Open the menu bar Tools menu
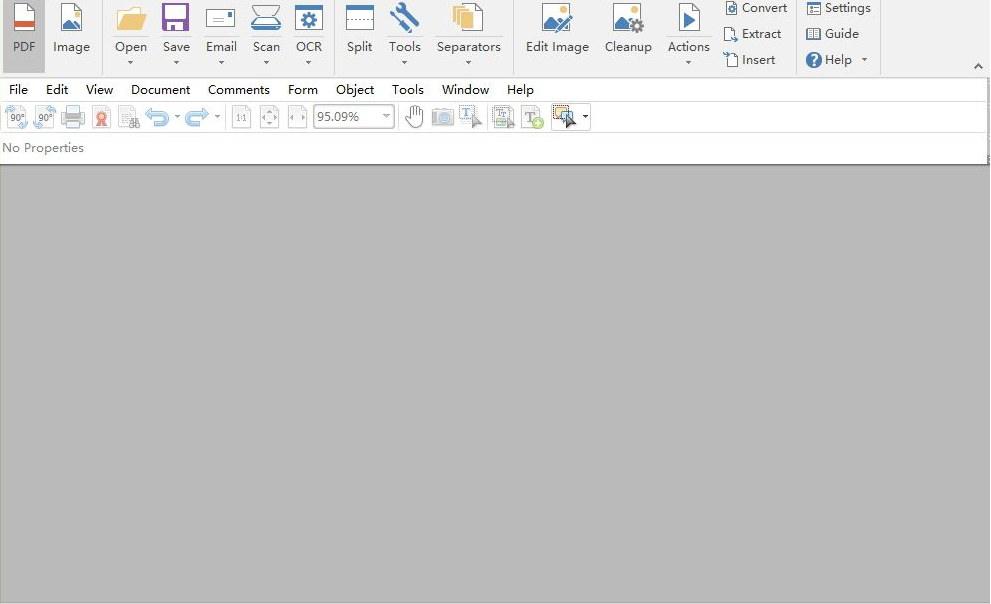 click(408, 90)
